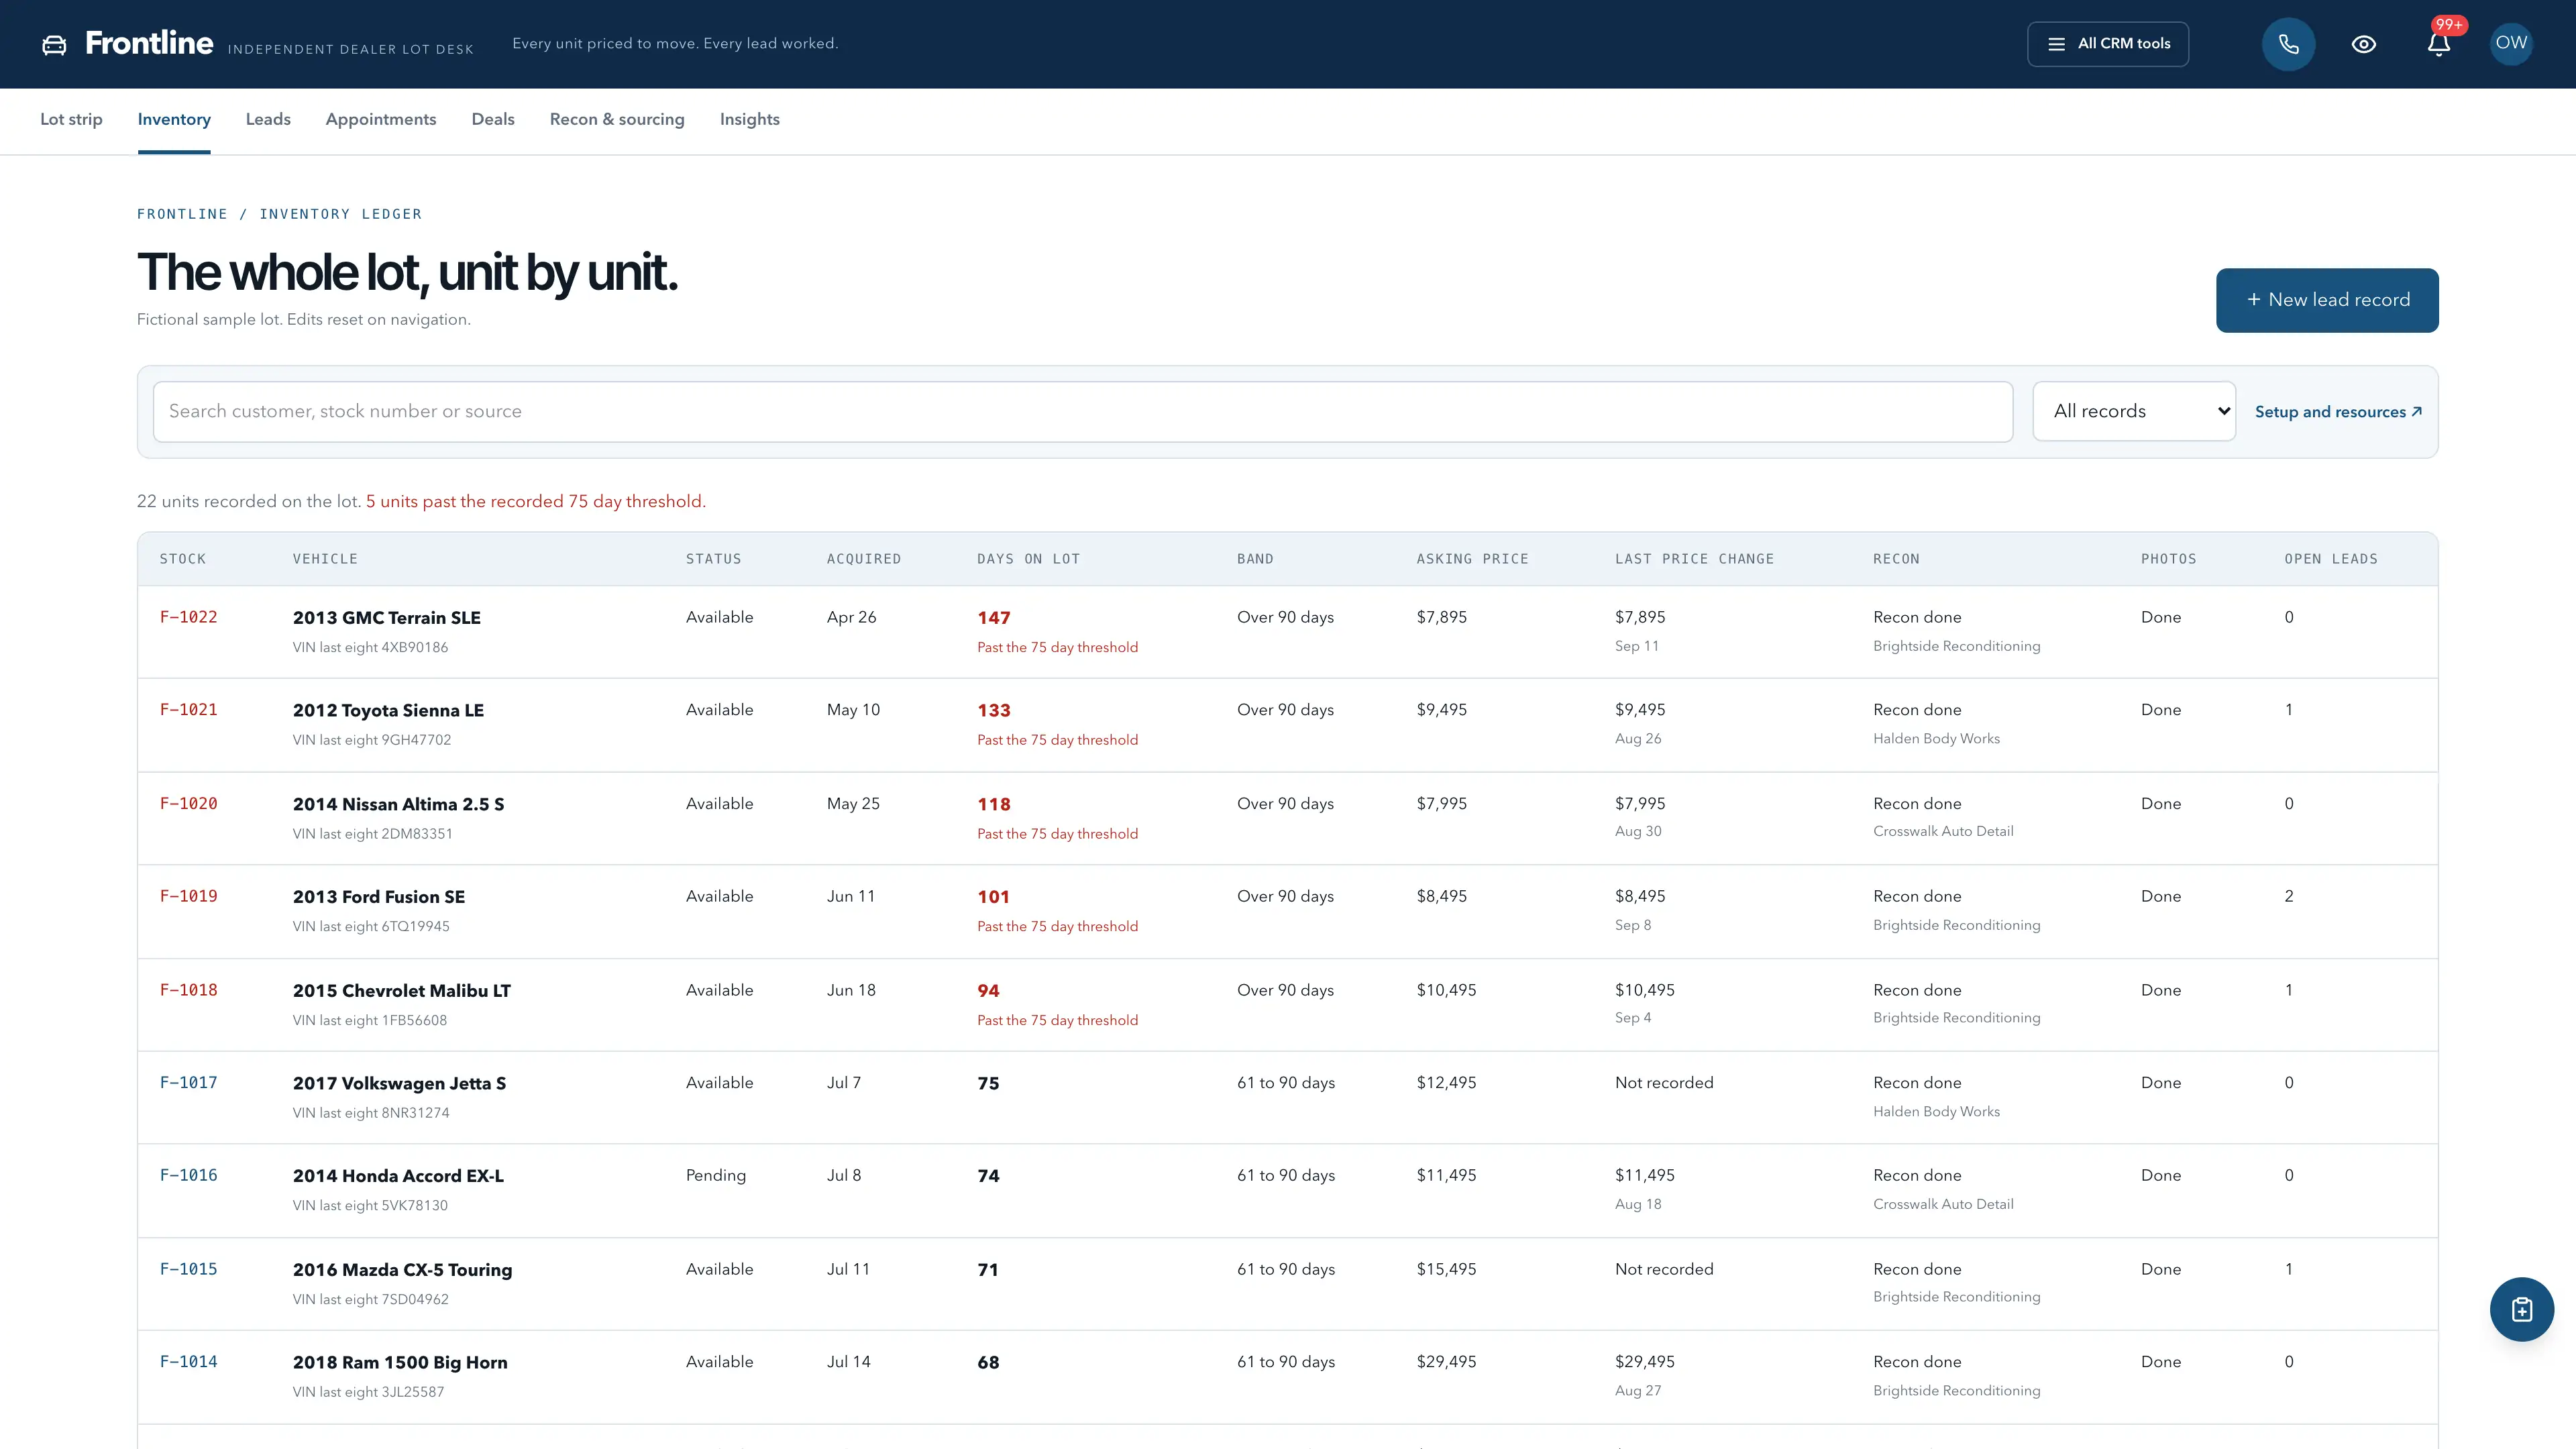2576x1449 pixels.
Task: Select the Inventory tab
Action: point(174,119)
